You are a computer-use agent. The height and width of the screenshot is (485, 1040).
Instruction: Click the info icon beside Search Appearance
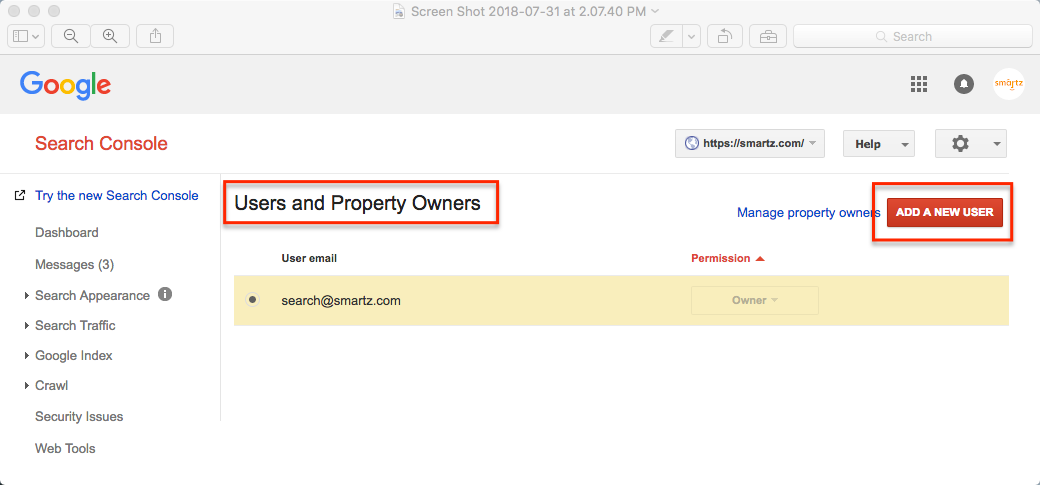point(165,294)
